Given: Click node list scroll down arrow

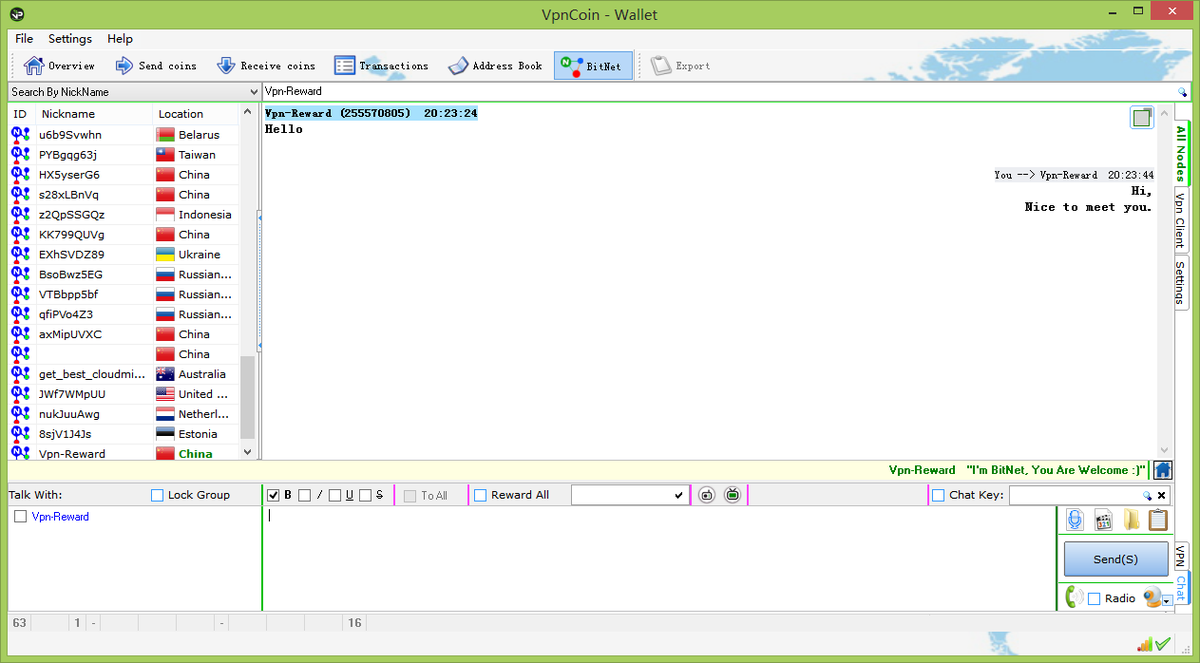Looking at the screenshot, I should 248,452.
